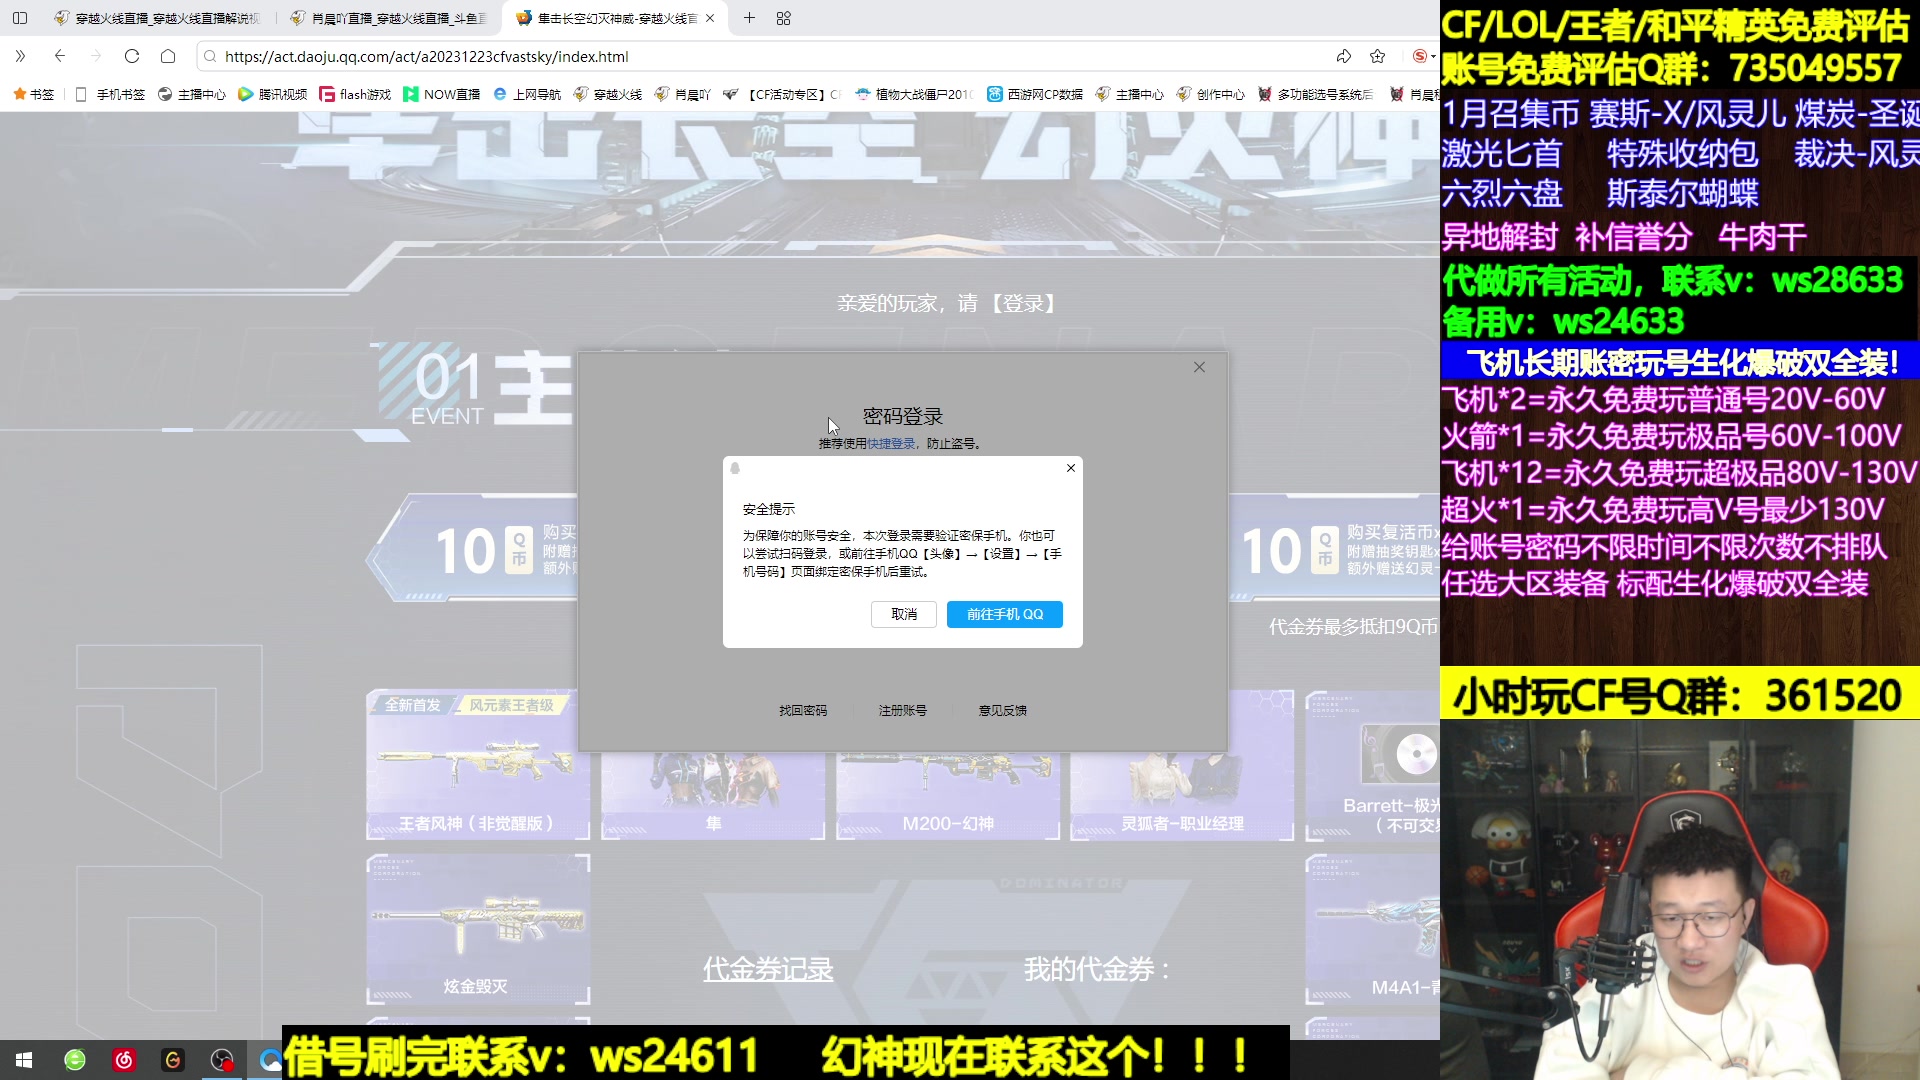1920x1080 pixels.
Task: Click the right 10 Q币 购买复活币 banner
Action: [x=1334, y=549]
